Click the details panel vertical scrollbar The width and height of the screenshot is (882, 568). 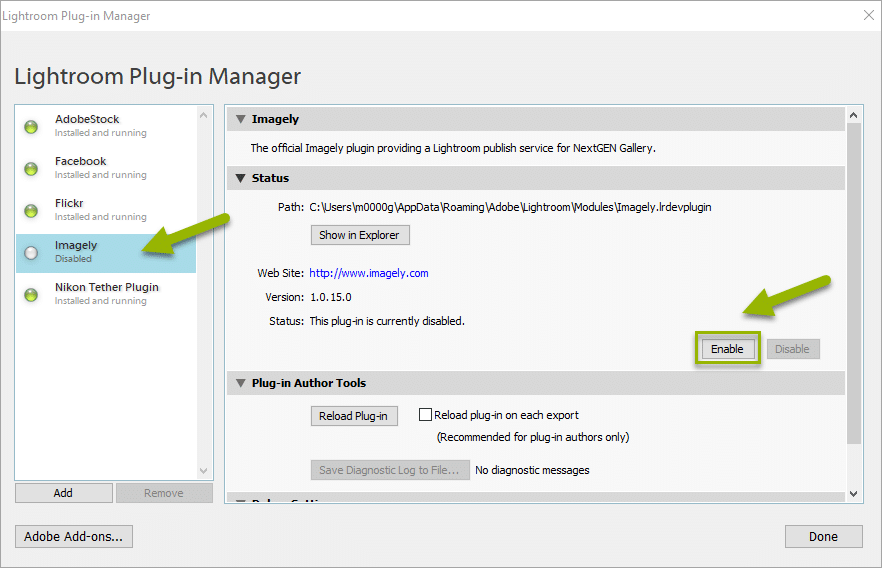[853, 280]
